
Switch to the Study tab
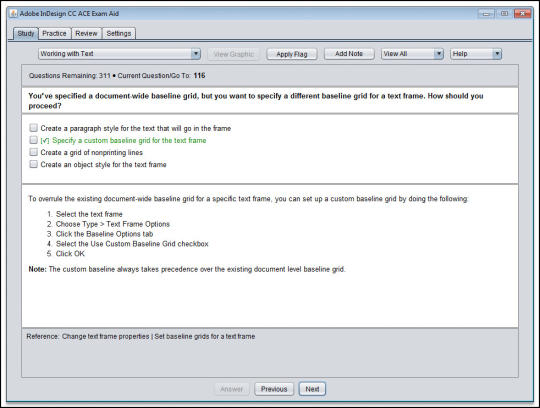tap(26, 33)
